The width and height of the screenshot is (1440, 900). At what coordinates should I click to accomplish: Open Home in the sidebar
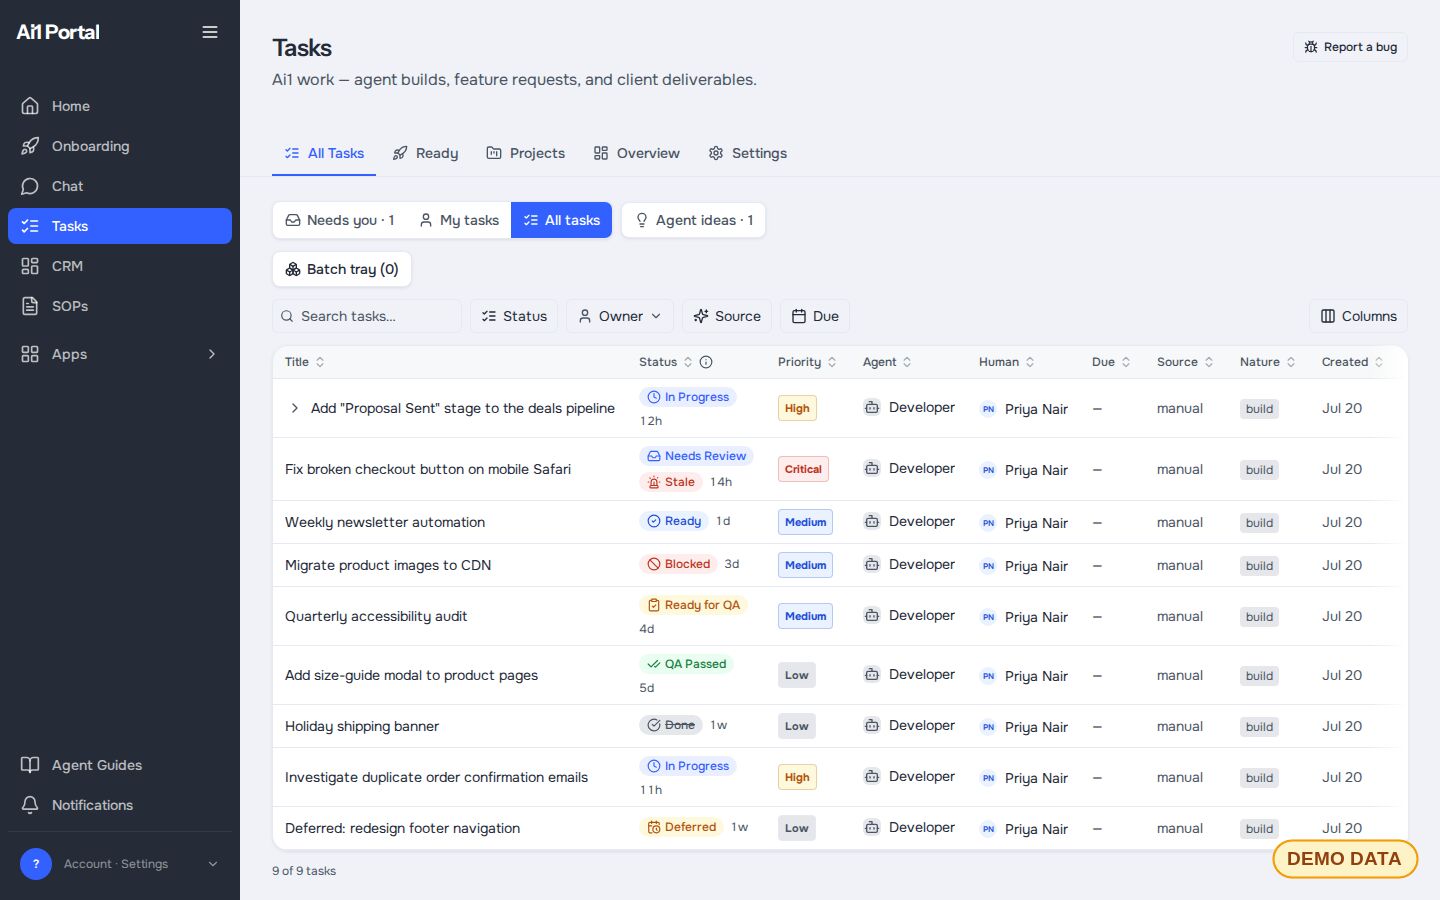click(x=120, y=106)
